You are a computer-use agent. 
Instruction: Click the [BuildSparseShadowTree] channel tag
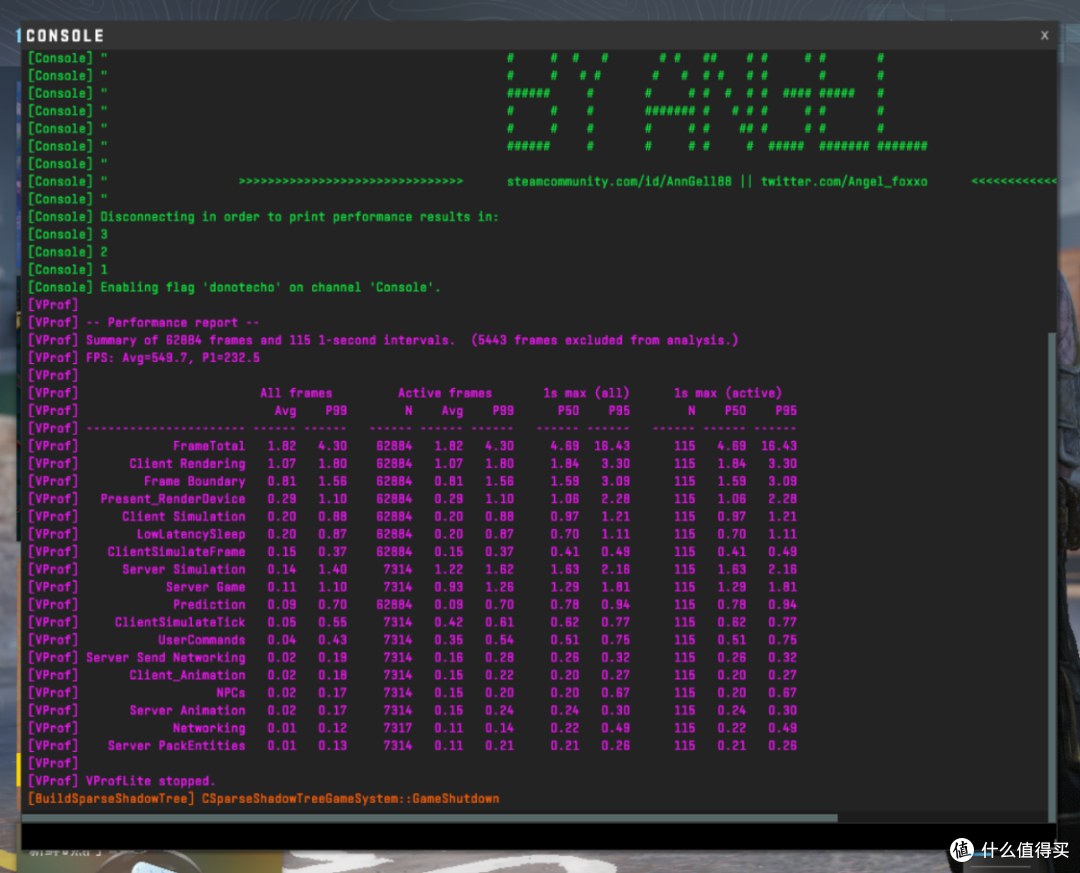coord(111,799)
